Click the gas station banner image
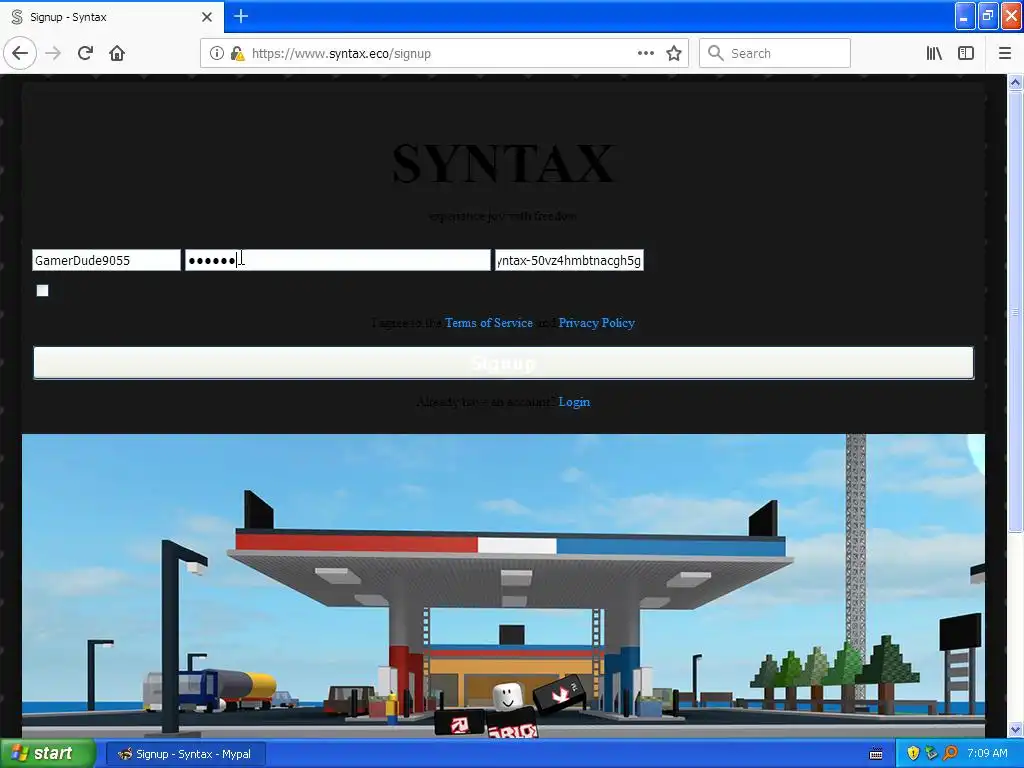 [x=503, y=586]
